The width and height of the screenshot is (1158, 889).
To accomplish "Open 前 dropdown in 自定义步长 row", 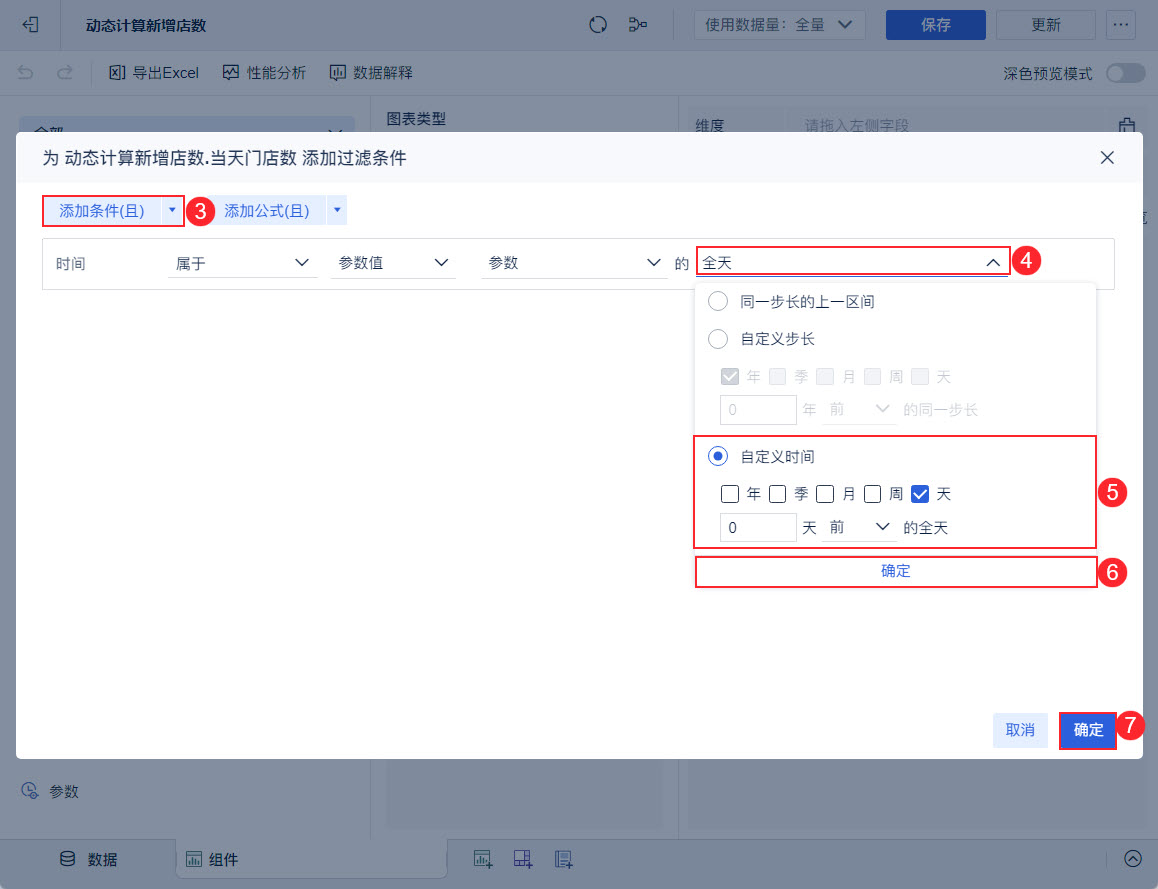I will 859,410.
